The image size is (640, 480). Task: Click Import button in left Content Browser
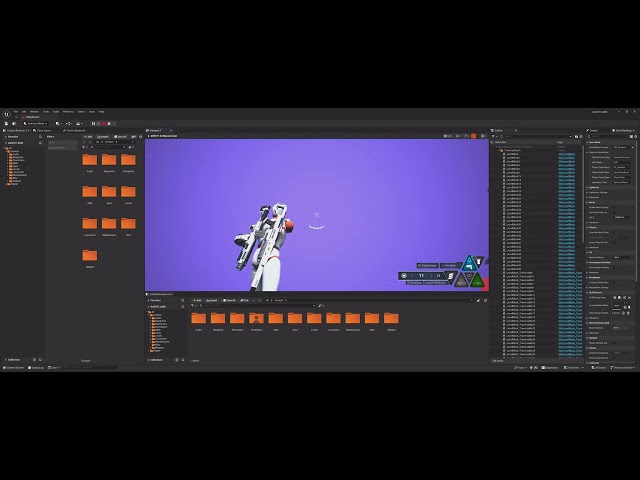tap(102, 137)
